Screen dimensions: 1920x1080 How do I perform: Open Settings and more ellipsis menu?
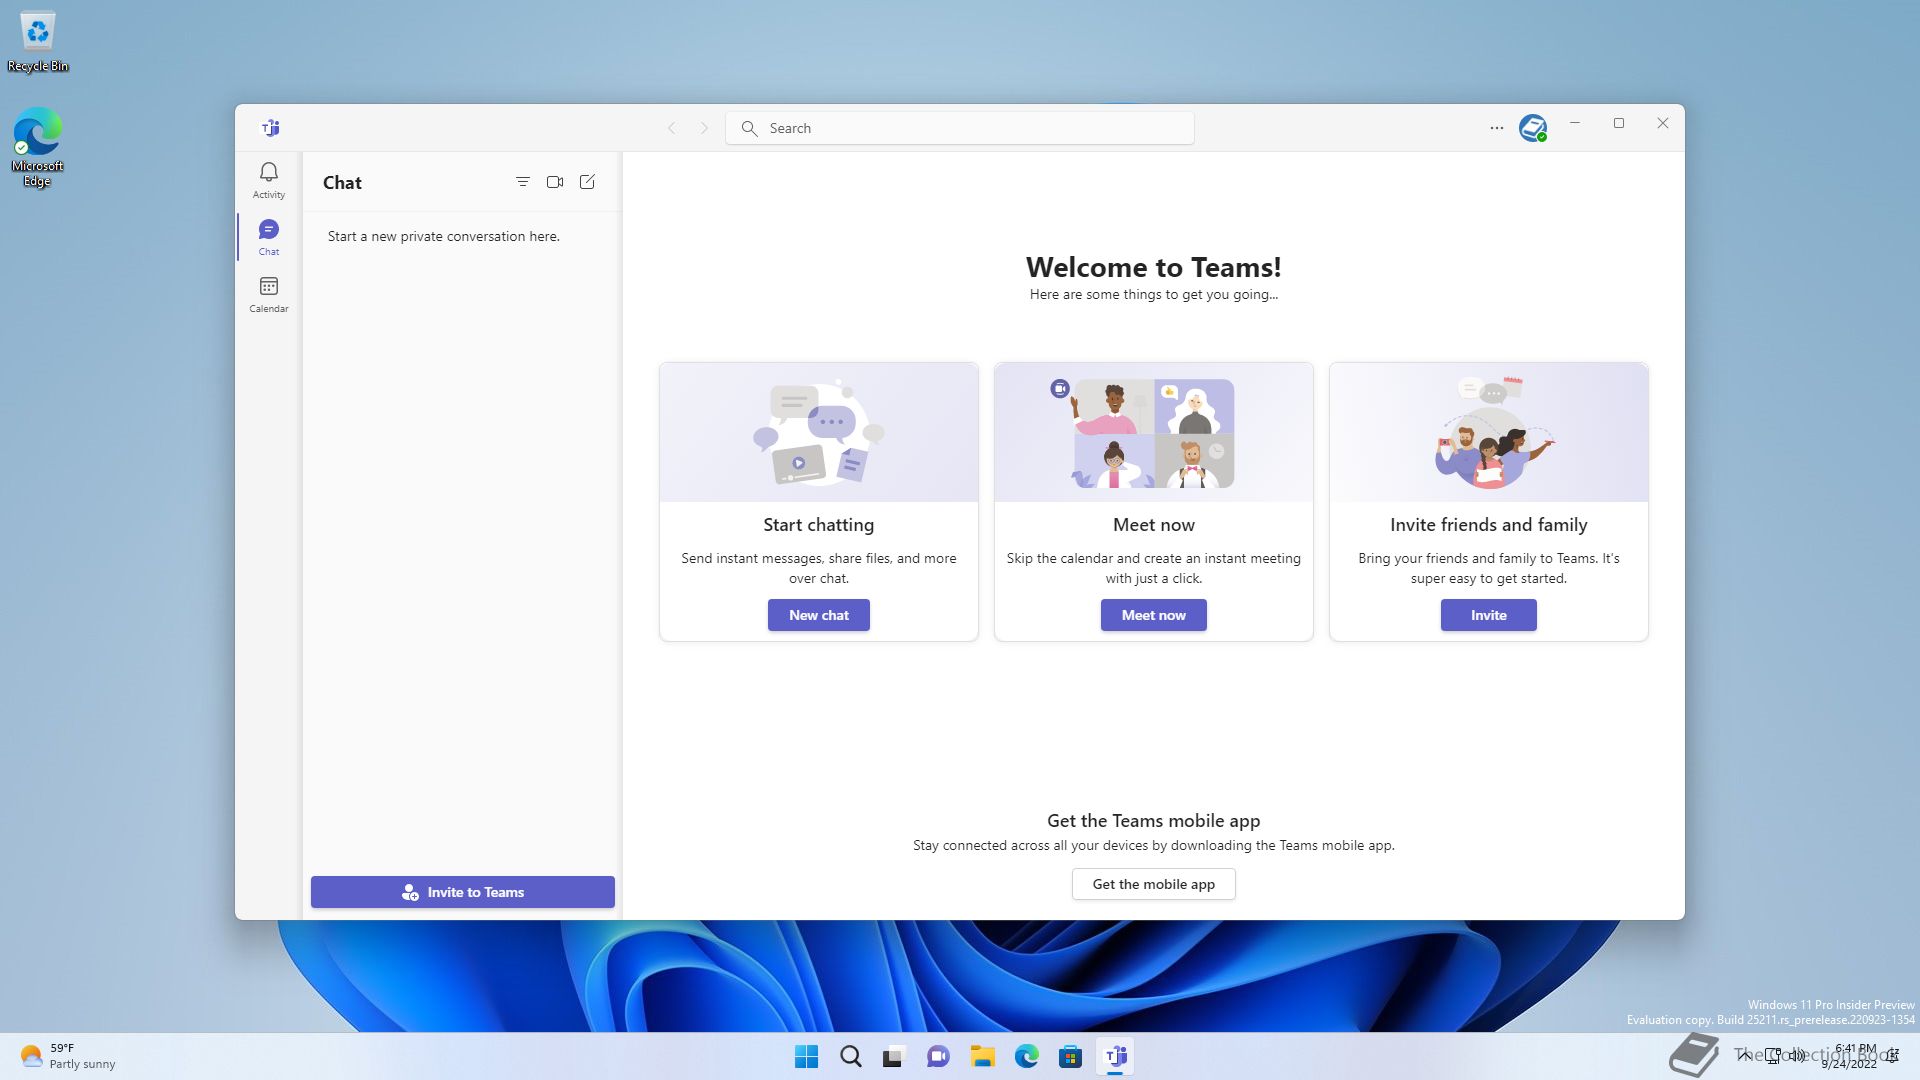pyautogui.click(x=1496, y=128)
